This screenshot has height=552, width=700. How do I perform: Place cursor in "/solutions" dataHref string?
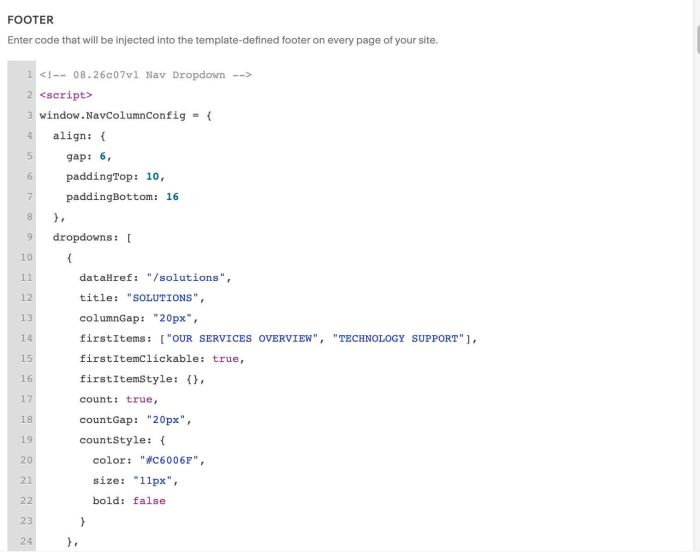click(x=185, y=278)
